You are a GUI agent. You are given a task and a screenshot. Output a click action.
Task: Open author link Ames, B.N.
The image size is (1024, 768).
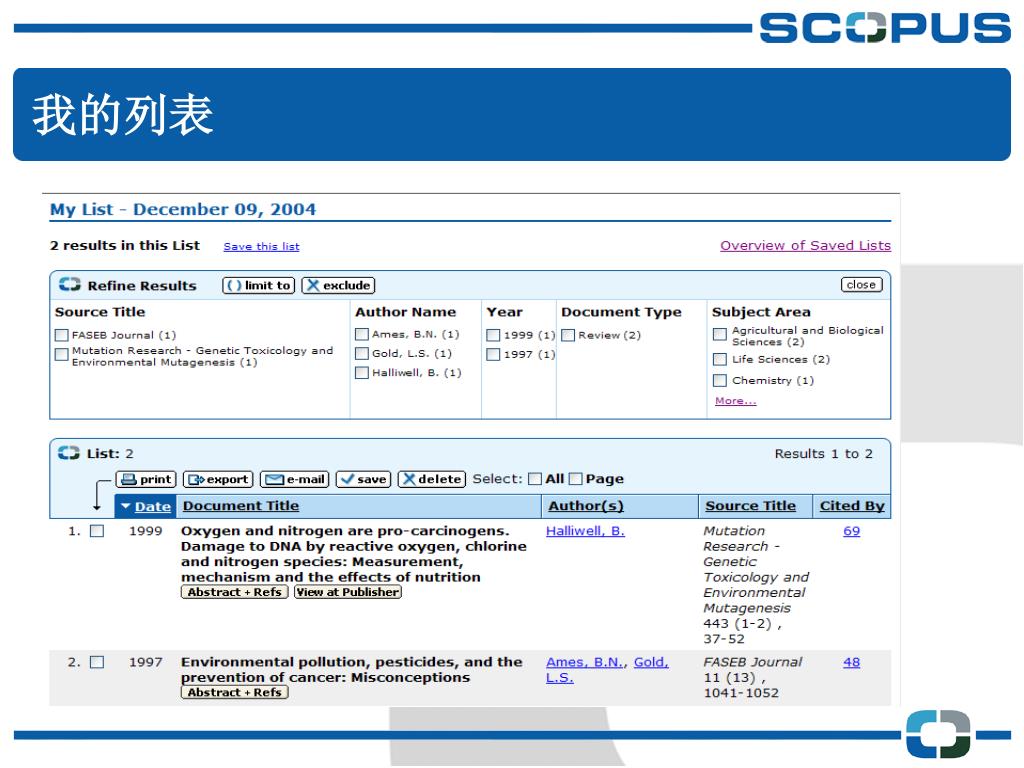click(584, 662)
